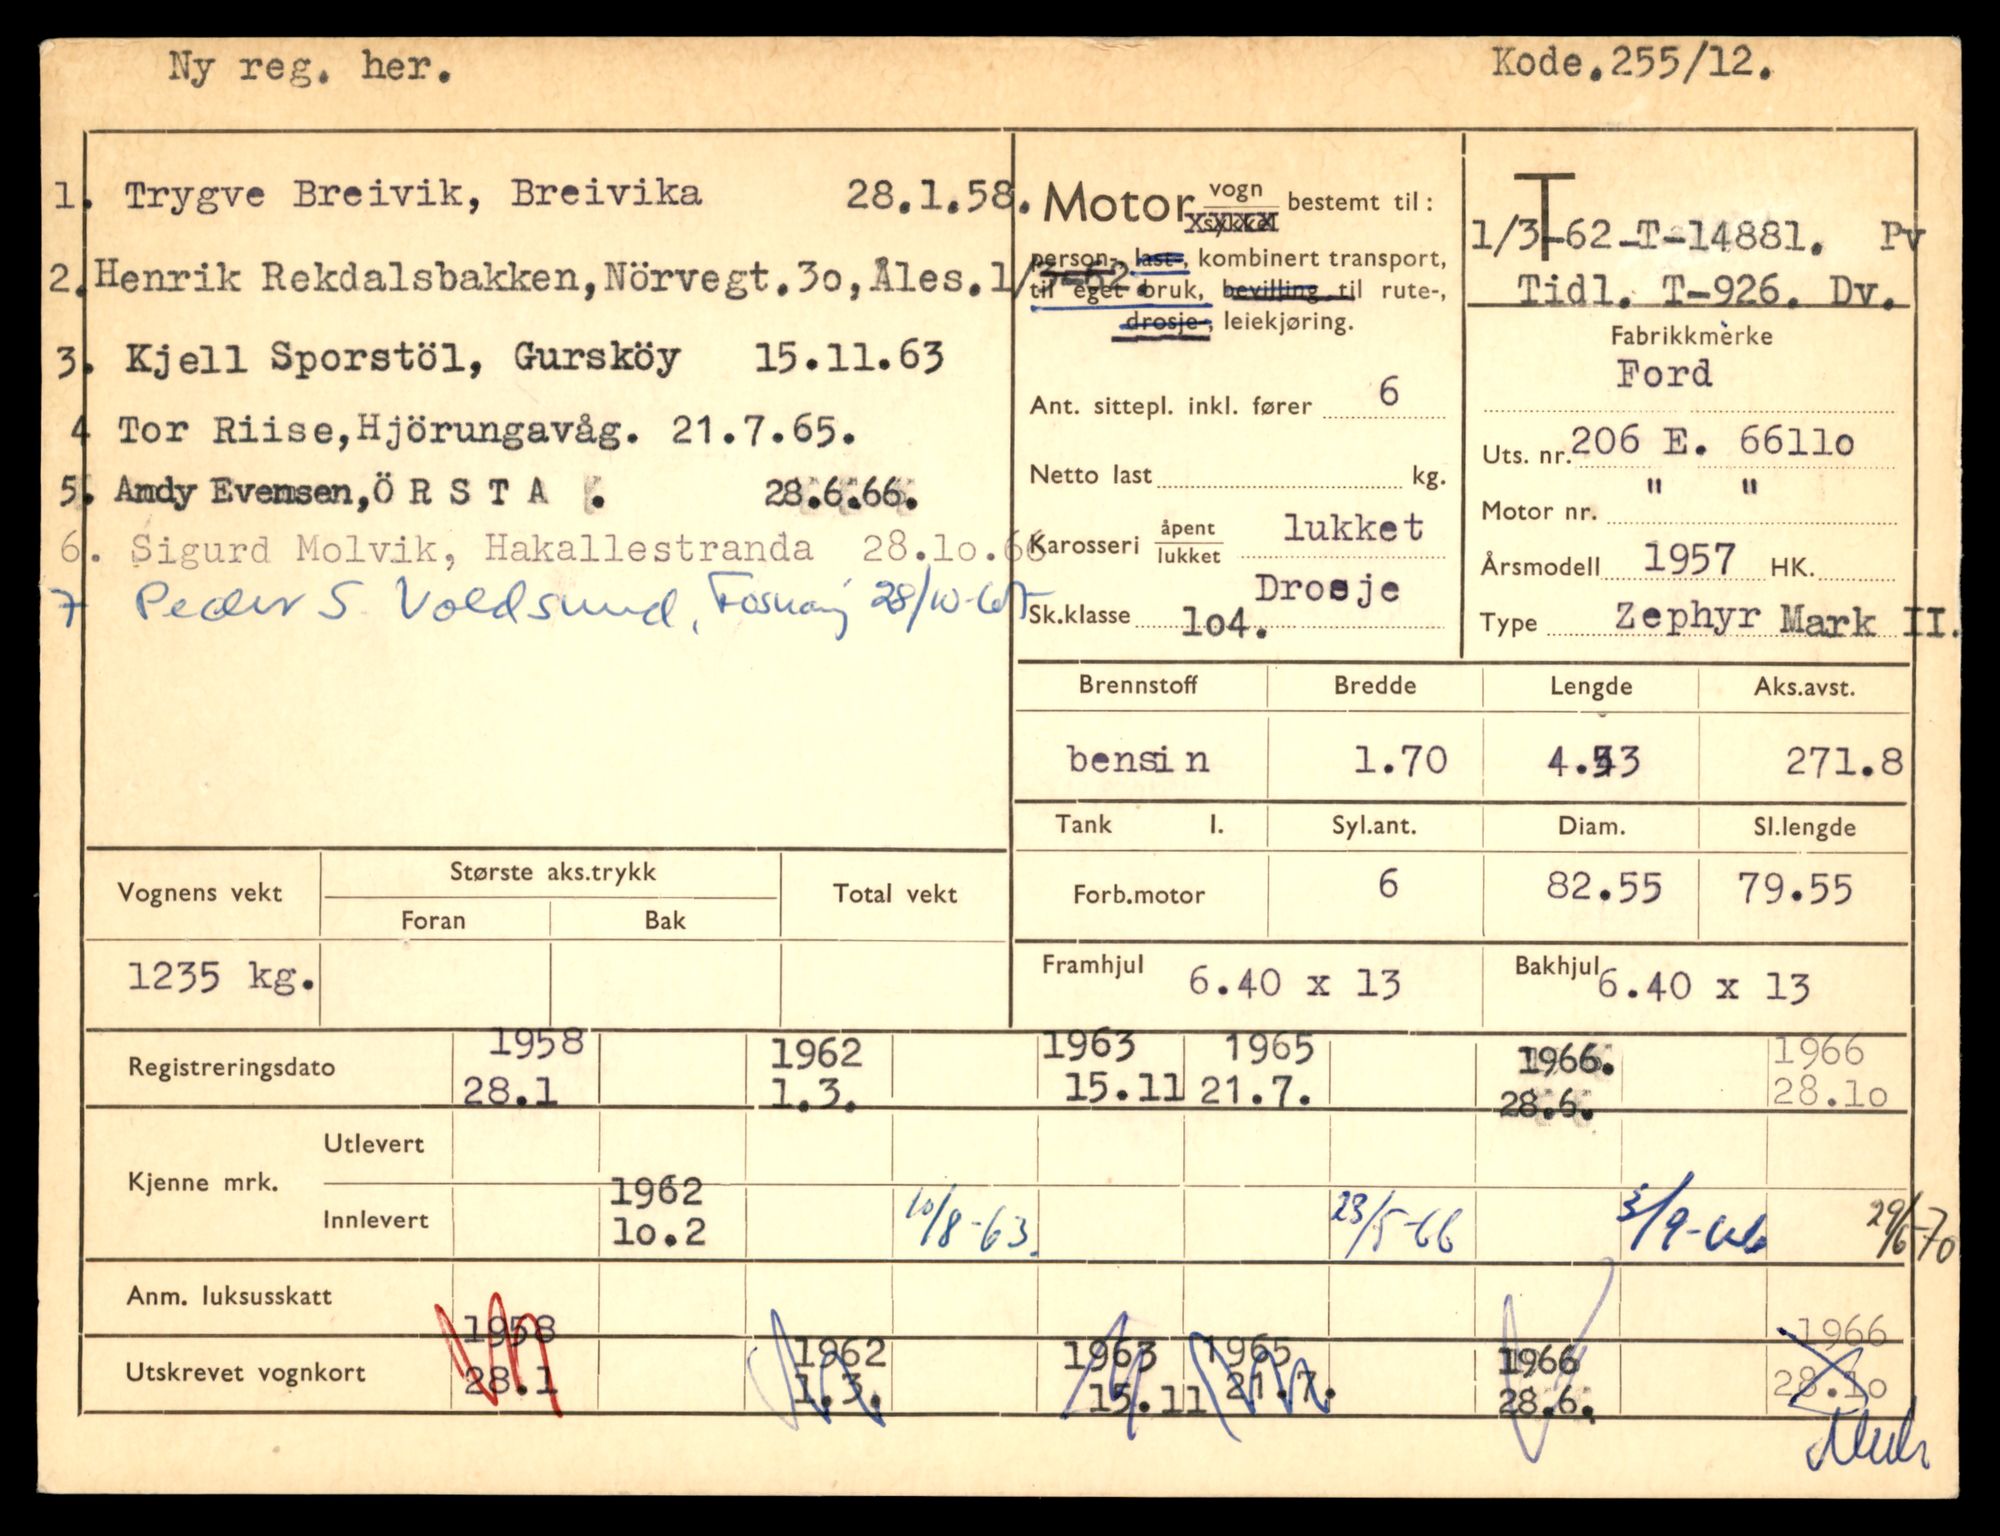Click chassis number '206 E. 66110'
Image resolution: width=2000 pixels, height=1536 pixels.
[1713, 441]
